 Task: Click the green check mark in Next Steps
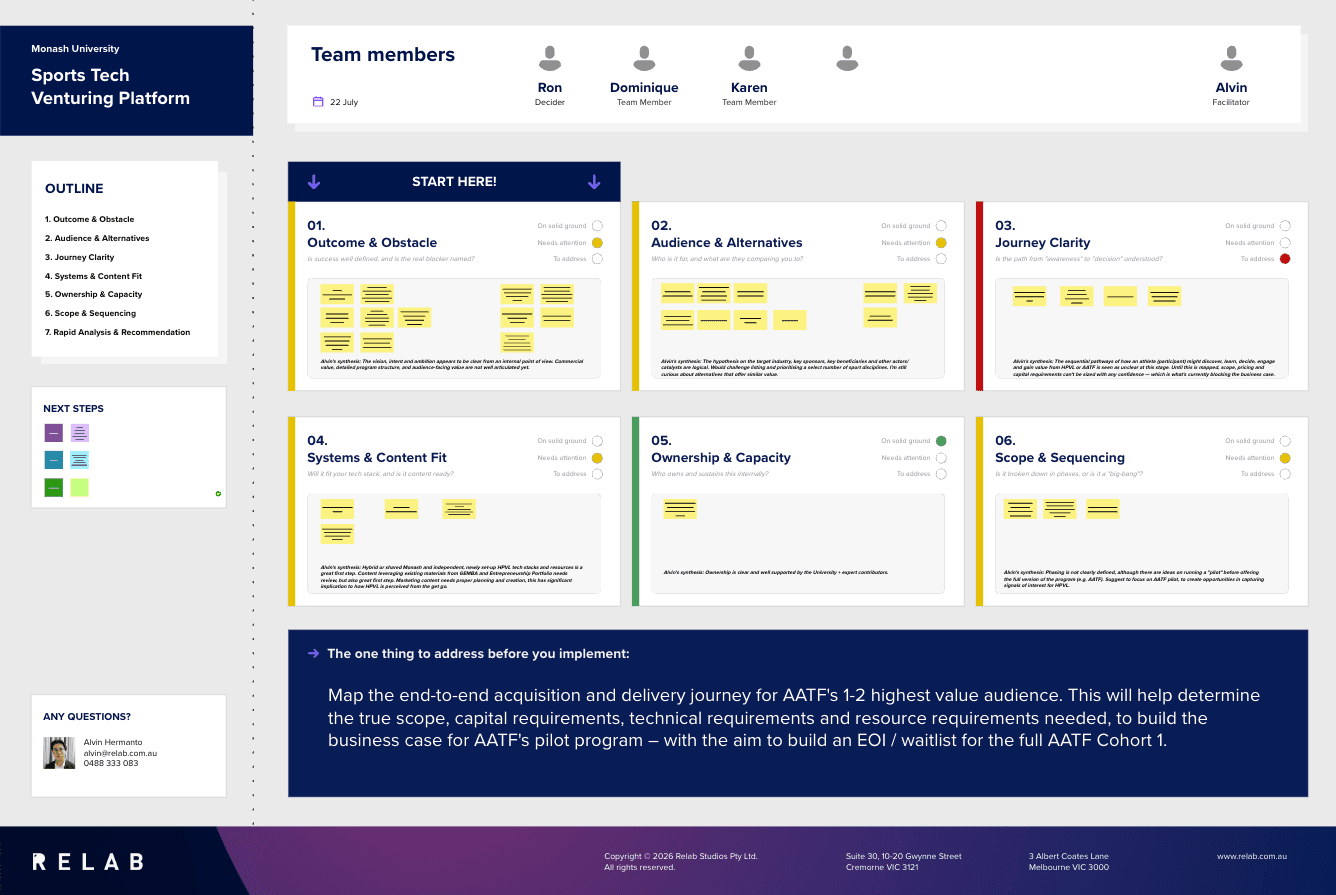218,493
